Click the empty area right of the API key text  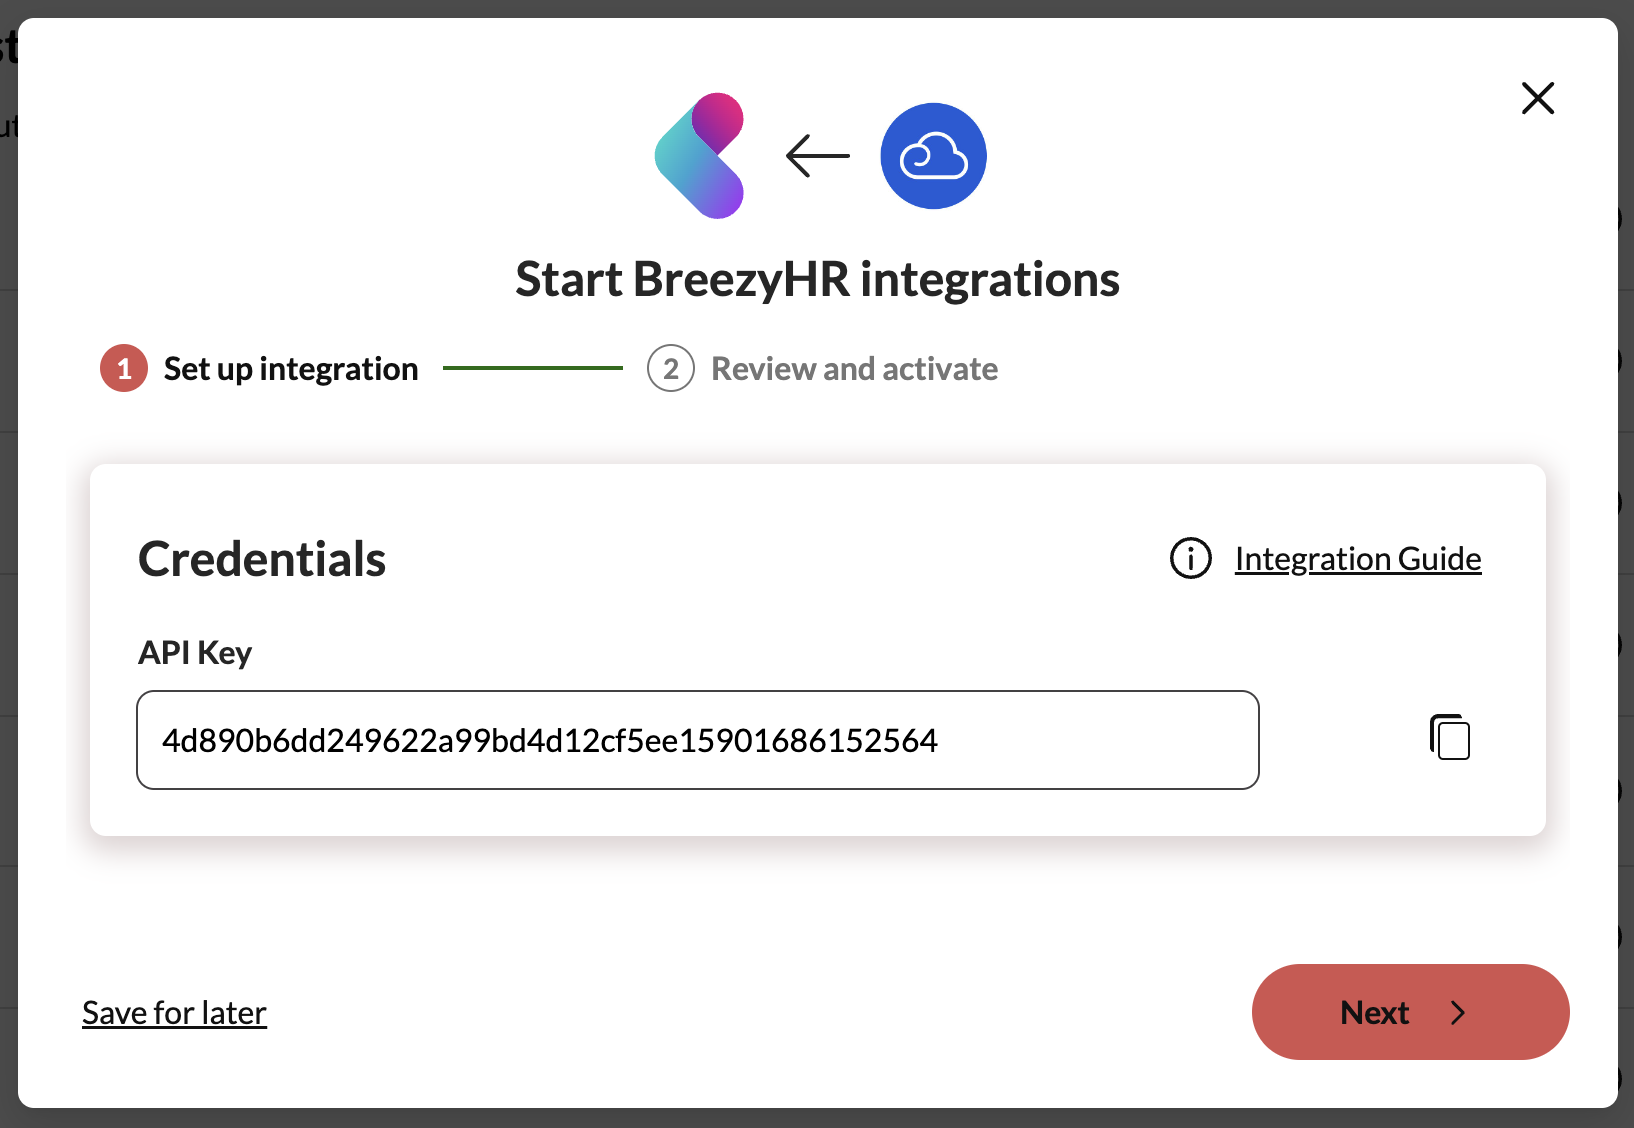coord(1100,740)
